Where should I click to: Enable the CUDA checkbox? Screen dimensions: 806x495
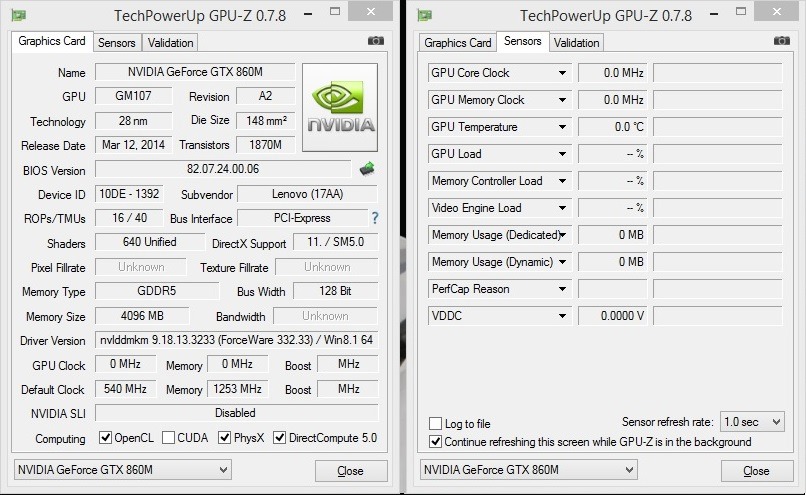click(x=168, y=438)
